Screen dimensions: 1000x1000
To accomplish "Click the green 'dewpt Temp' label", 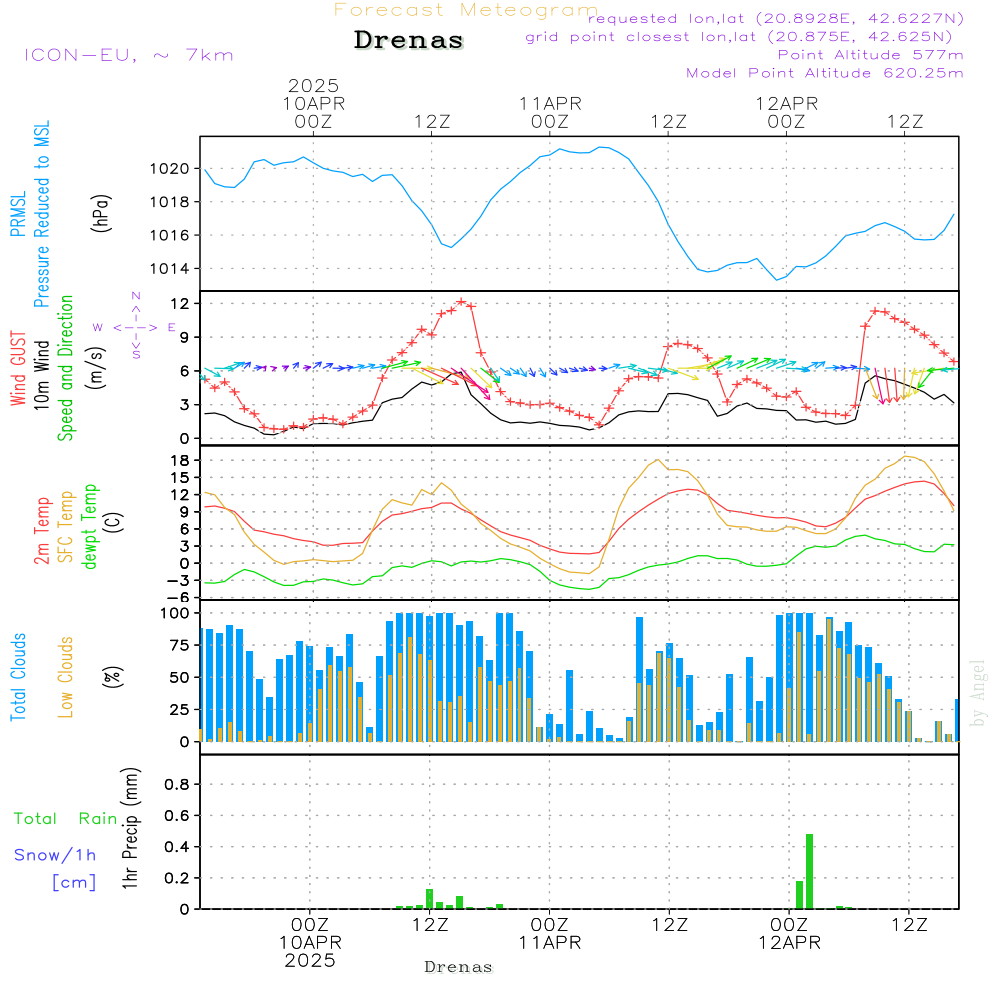I will click(89, 526).
